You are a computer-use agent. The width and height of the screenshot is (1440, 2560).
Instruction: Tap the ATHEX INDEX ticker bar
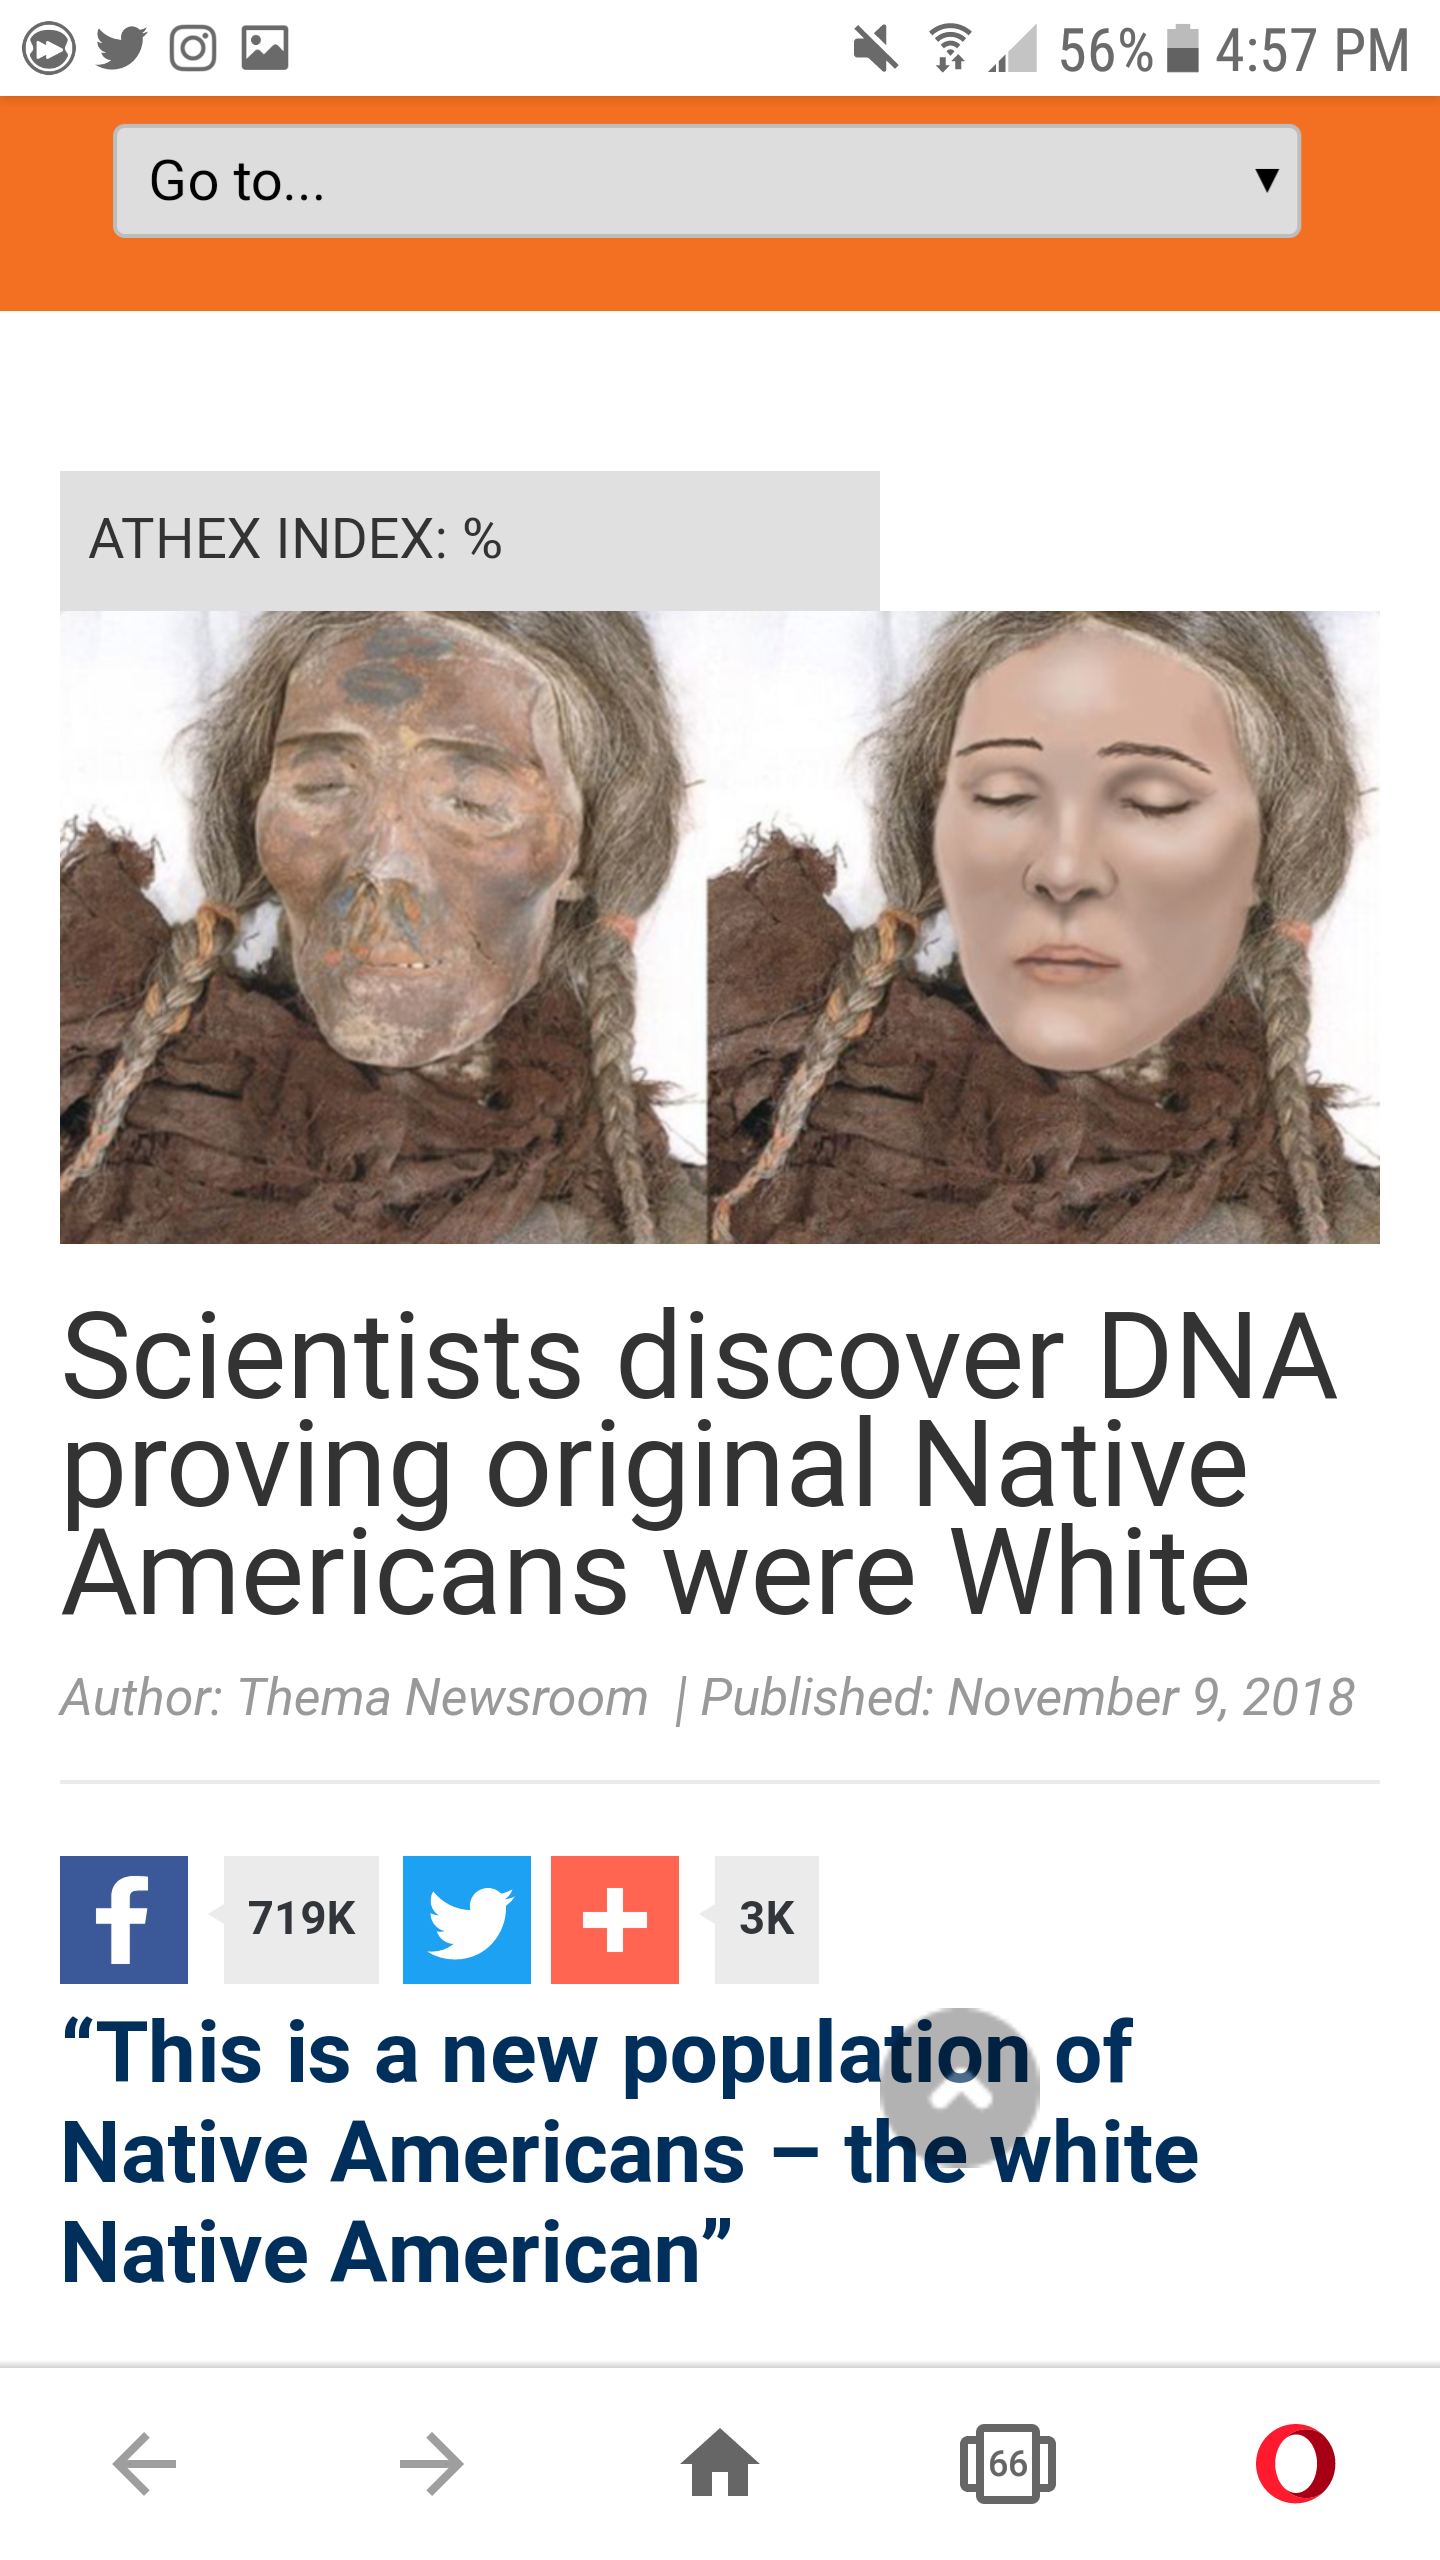click(470, 540)
